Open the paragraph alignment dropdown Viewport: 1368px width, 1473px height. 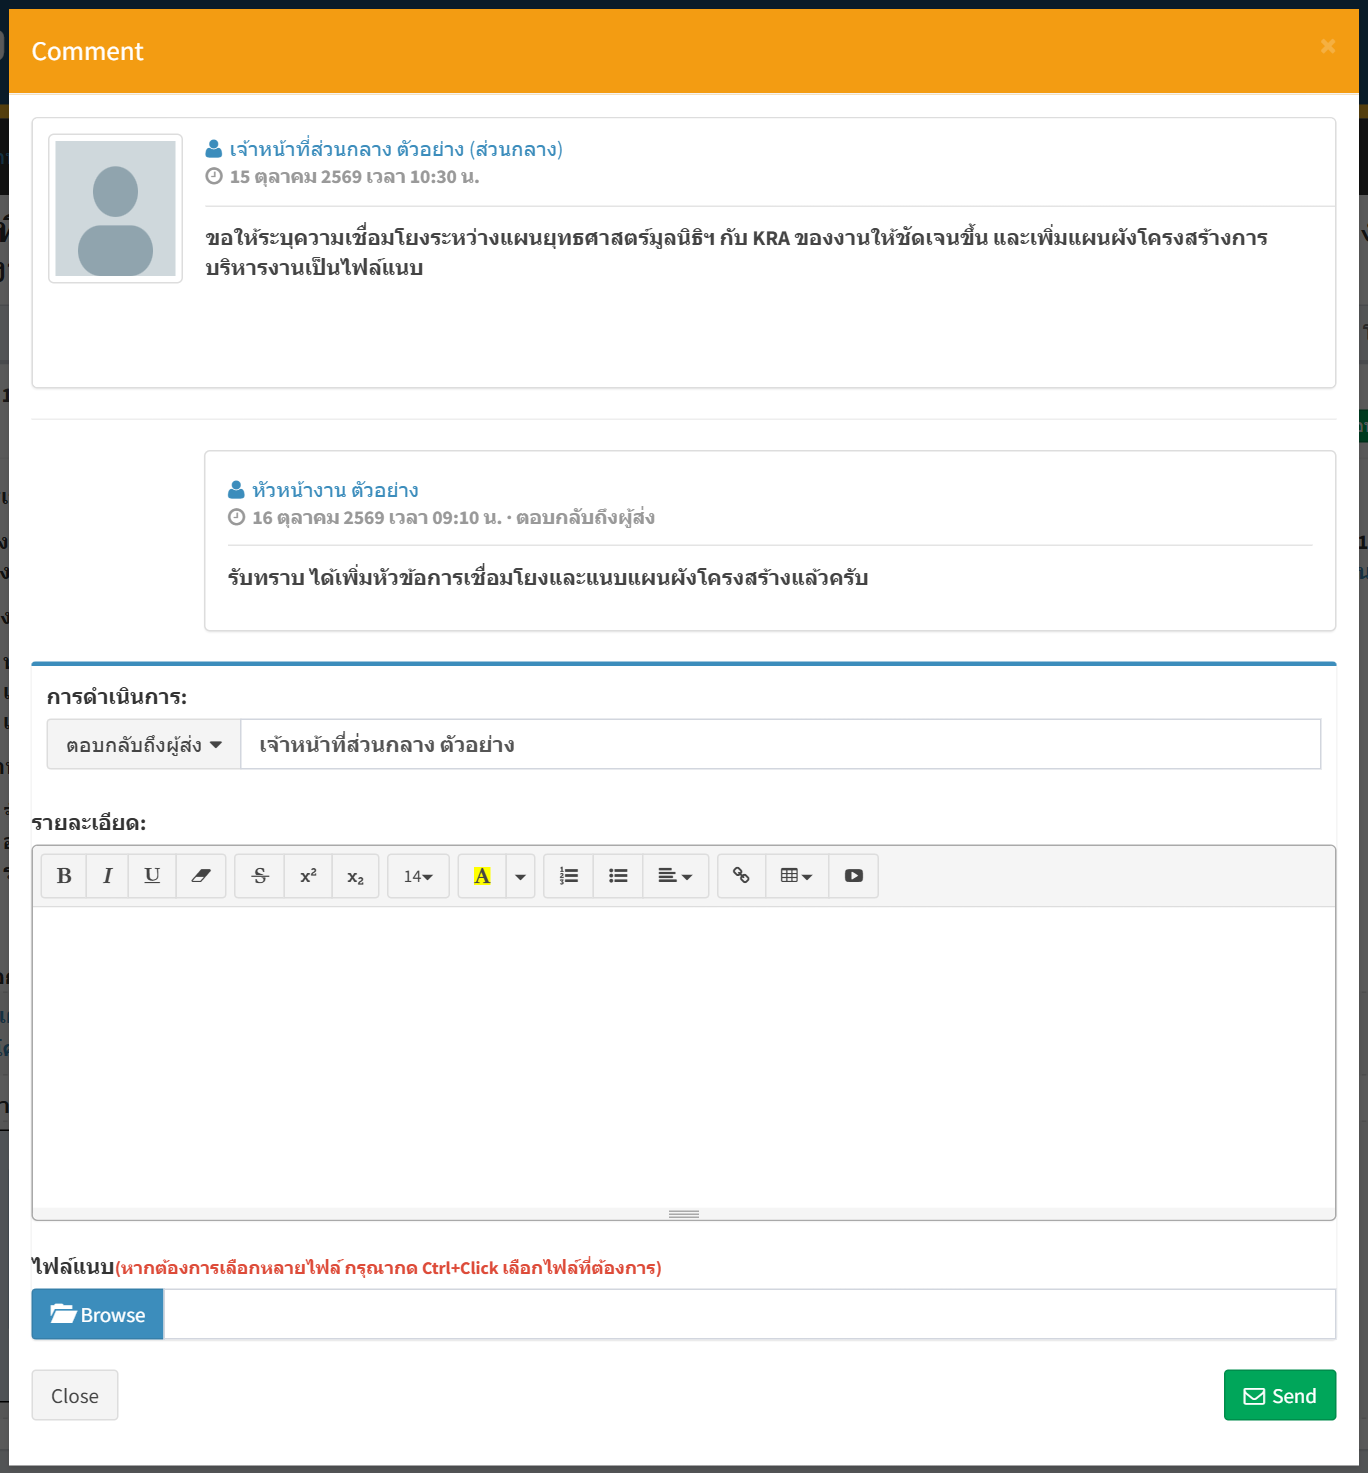pos(675,876)
